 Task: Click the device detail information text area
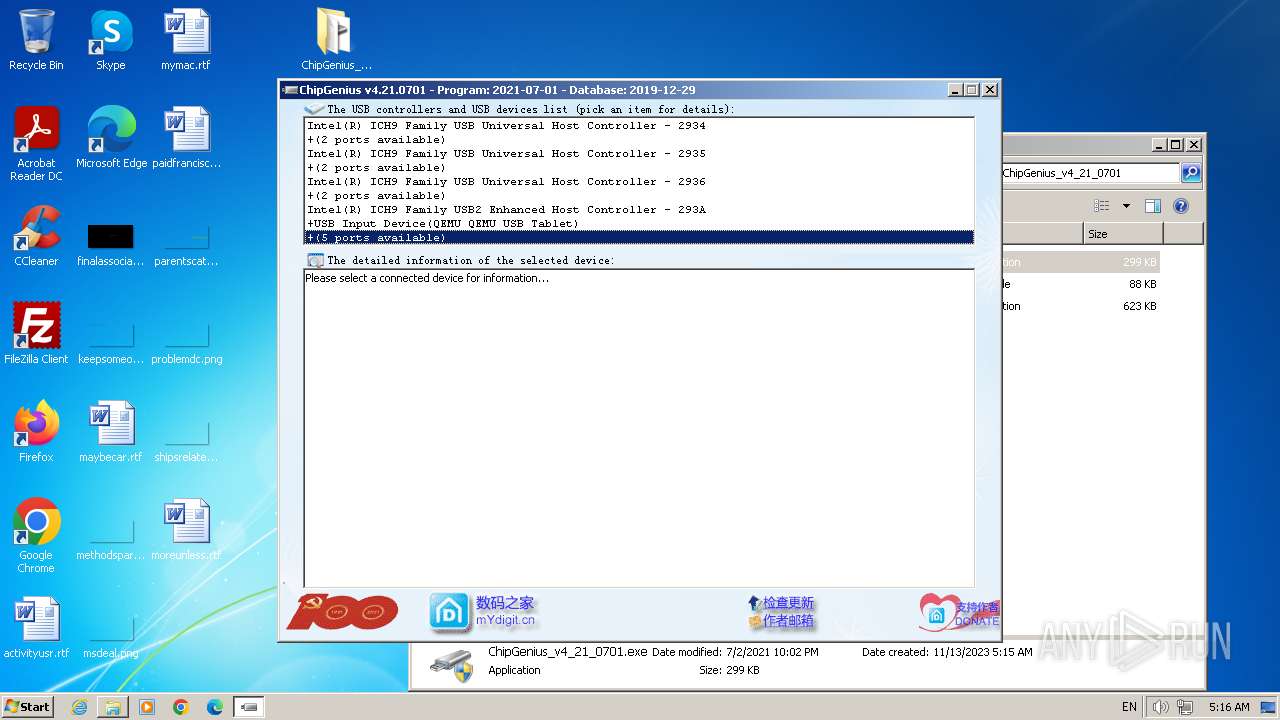[638, 428]
